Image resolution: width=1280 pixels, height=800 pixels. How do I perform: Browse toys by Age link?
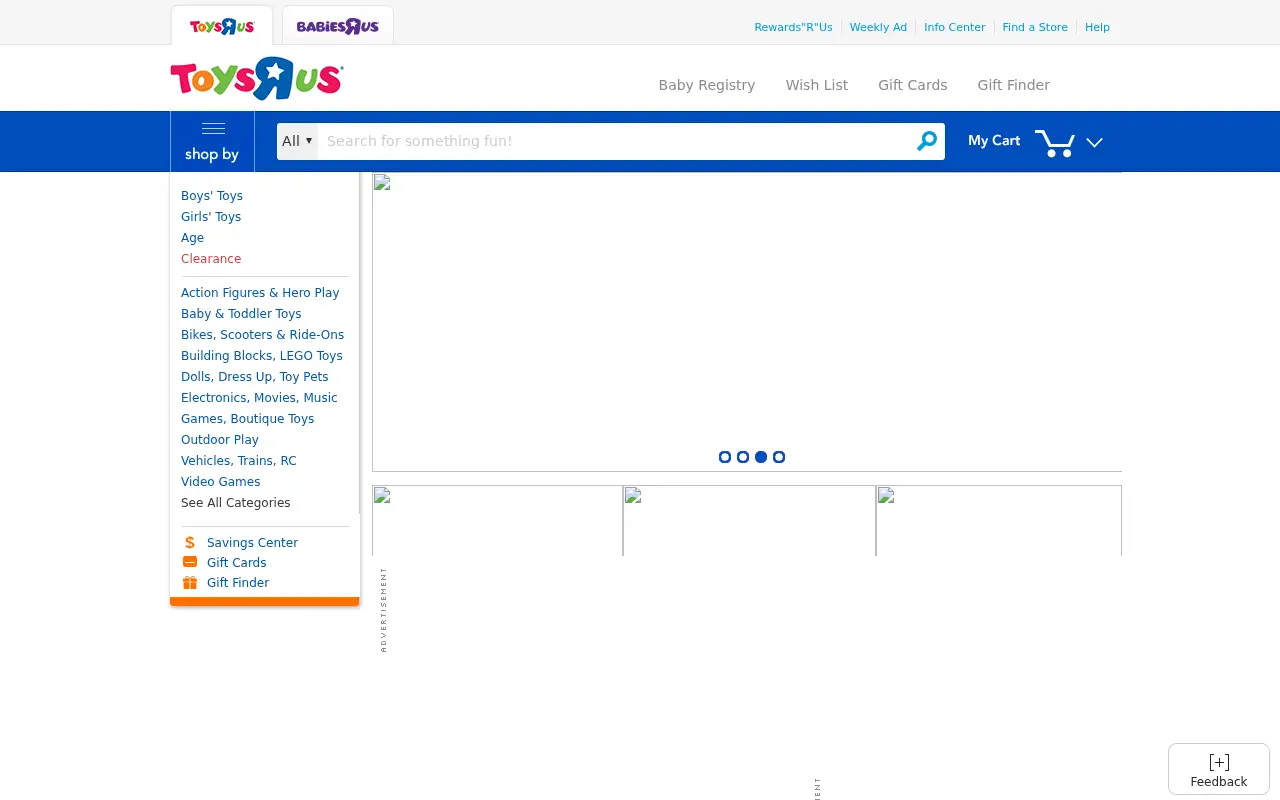[192, 238]
